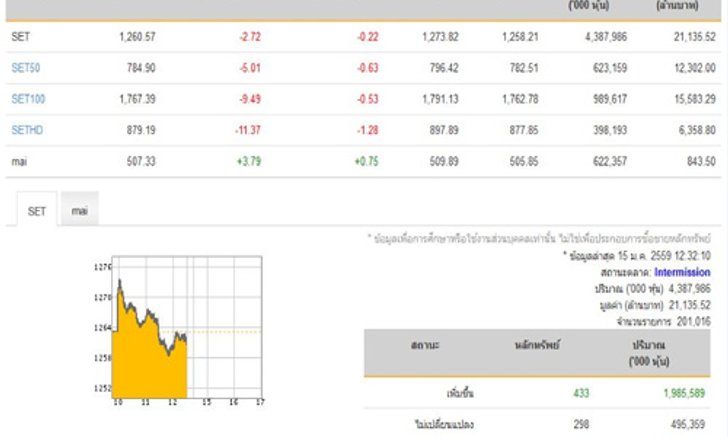Select SETHD value 6,358.80

tap(697, 130)
